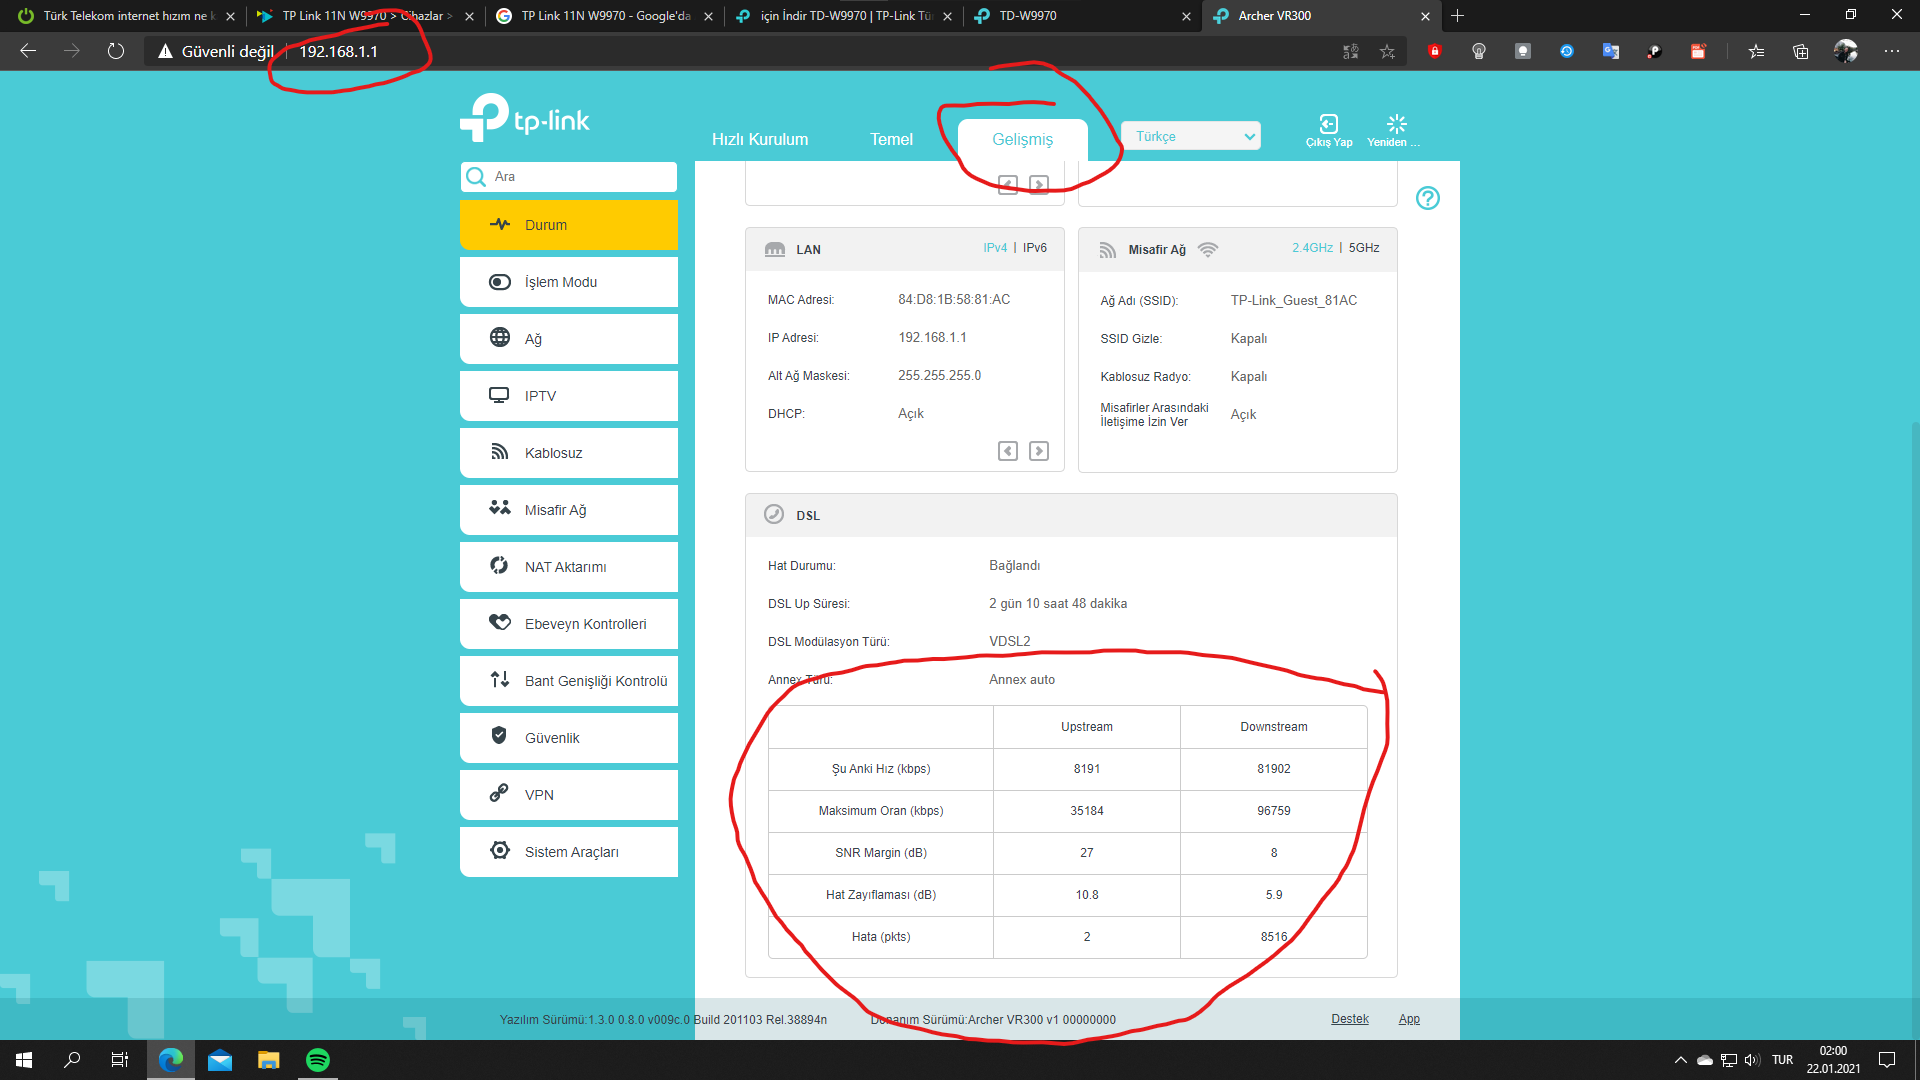
Task: Switch Misafir Ağ panel to 5GHz
Action: tap(1364, 248)
